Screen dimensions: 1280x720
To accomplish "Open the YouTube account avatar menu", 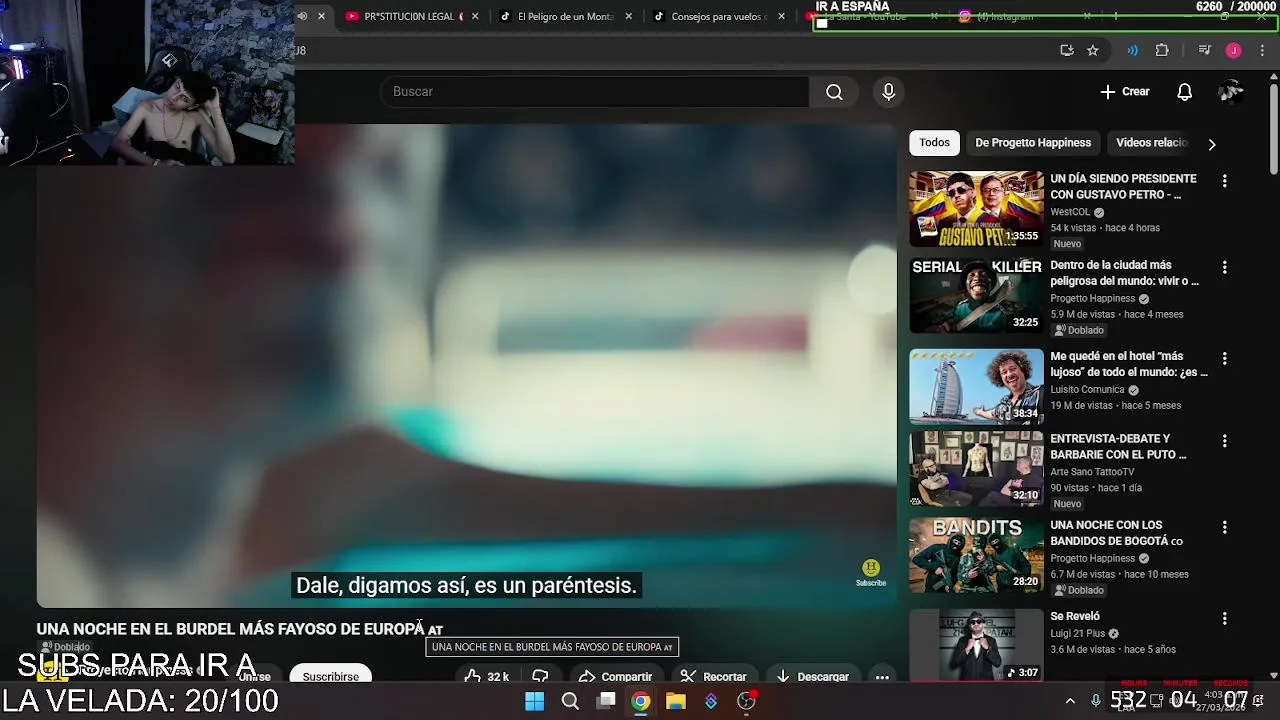I will coord(1230,92).
